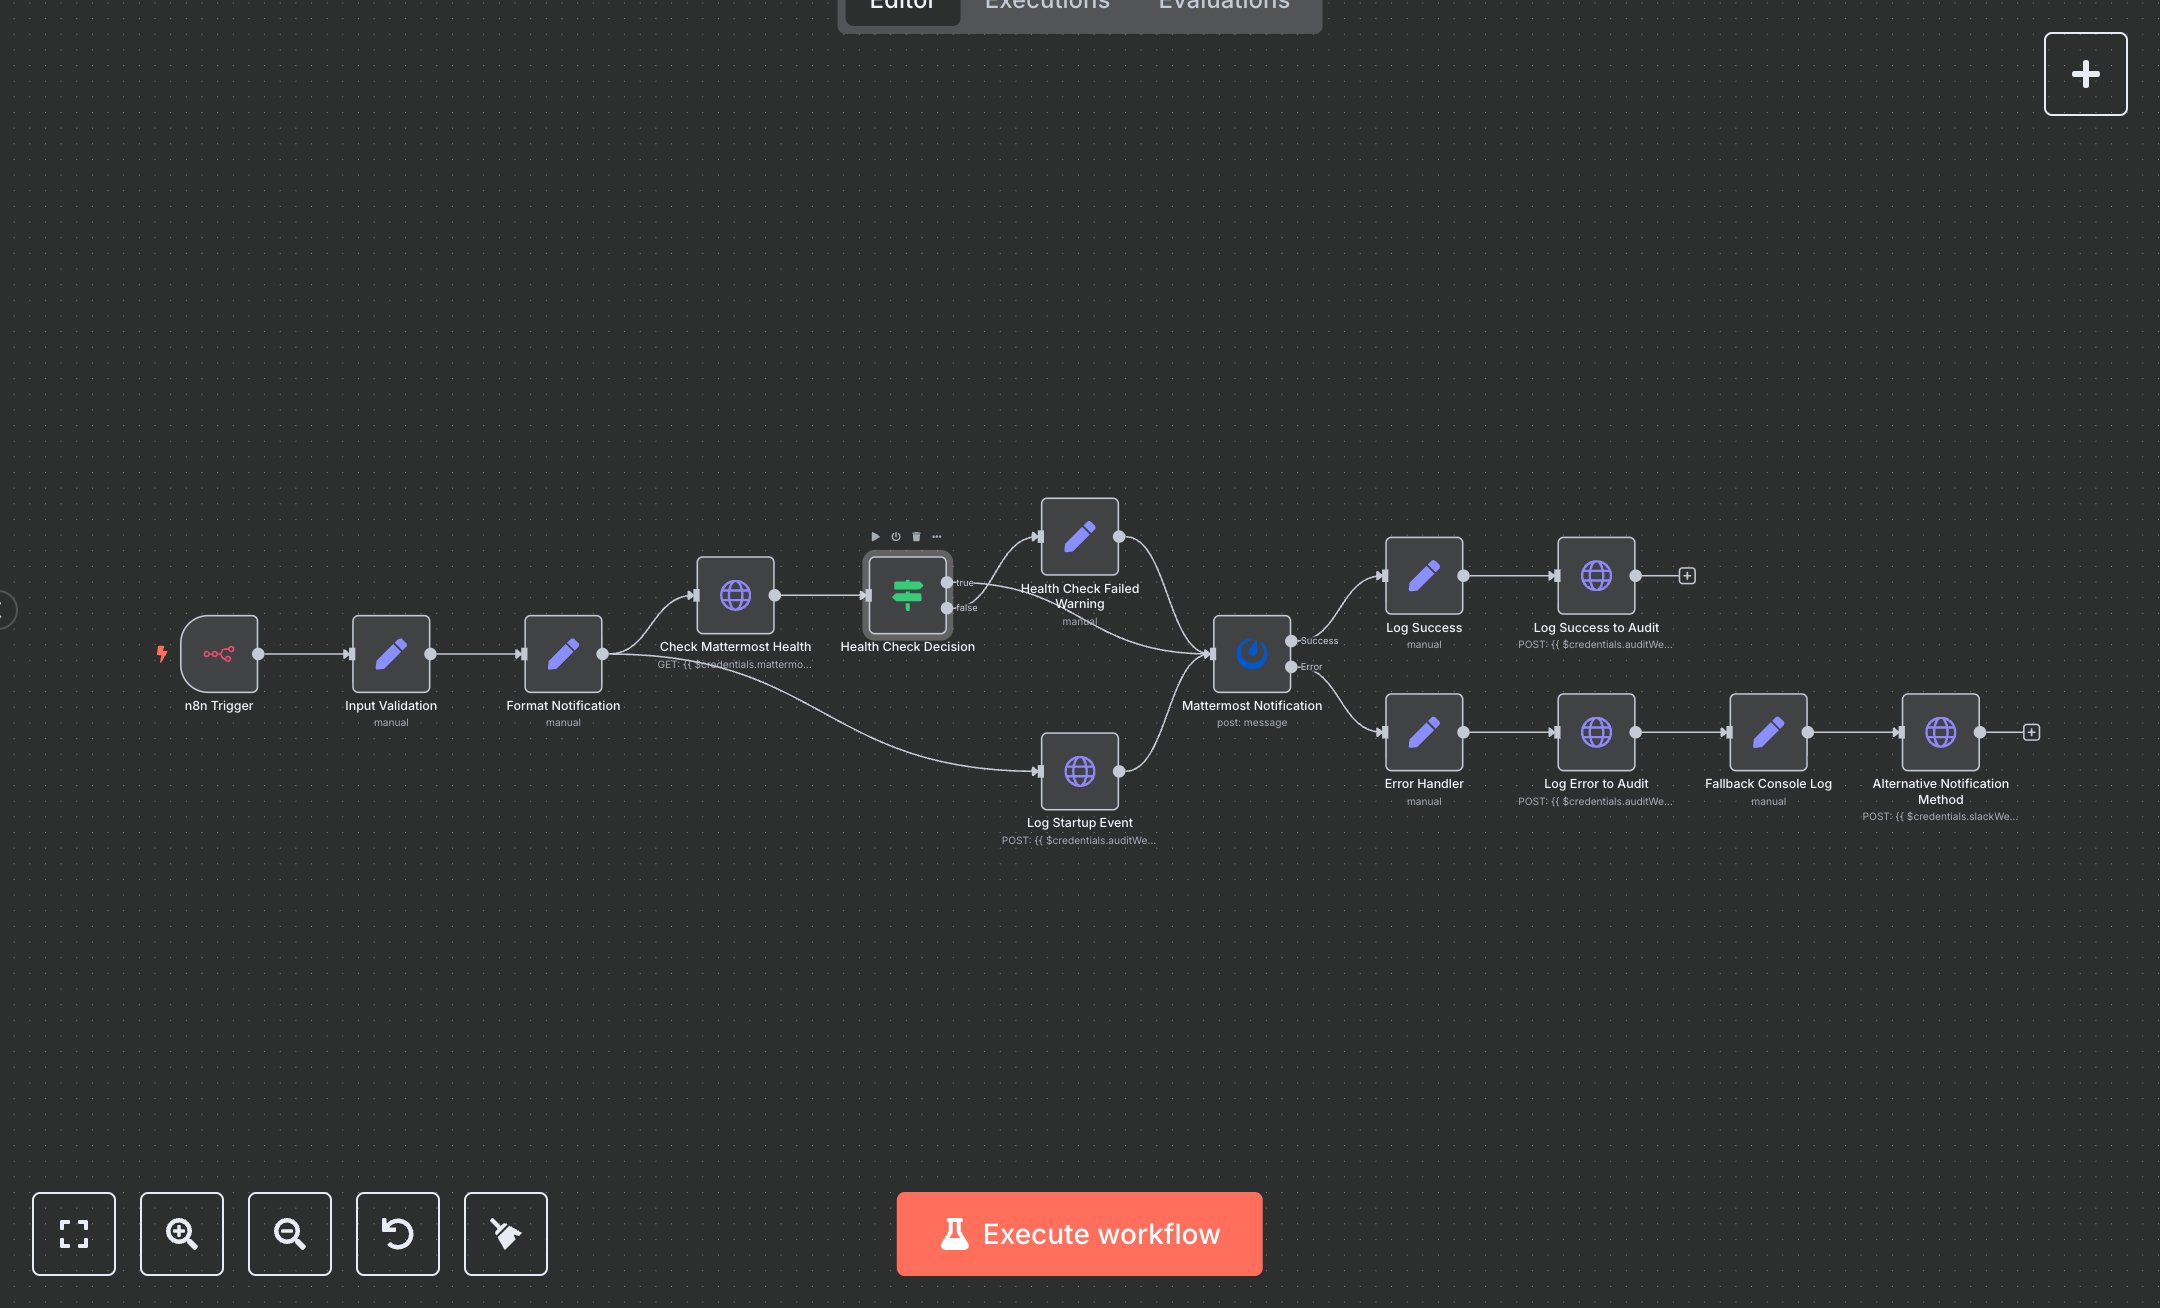This screenshot has width=2160, height=1308.
Task: Delete Health Check Decision using the trash icon
Action: pyautogui.click(x=915, y=536)
